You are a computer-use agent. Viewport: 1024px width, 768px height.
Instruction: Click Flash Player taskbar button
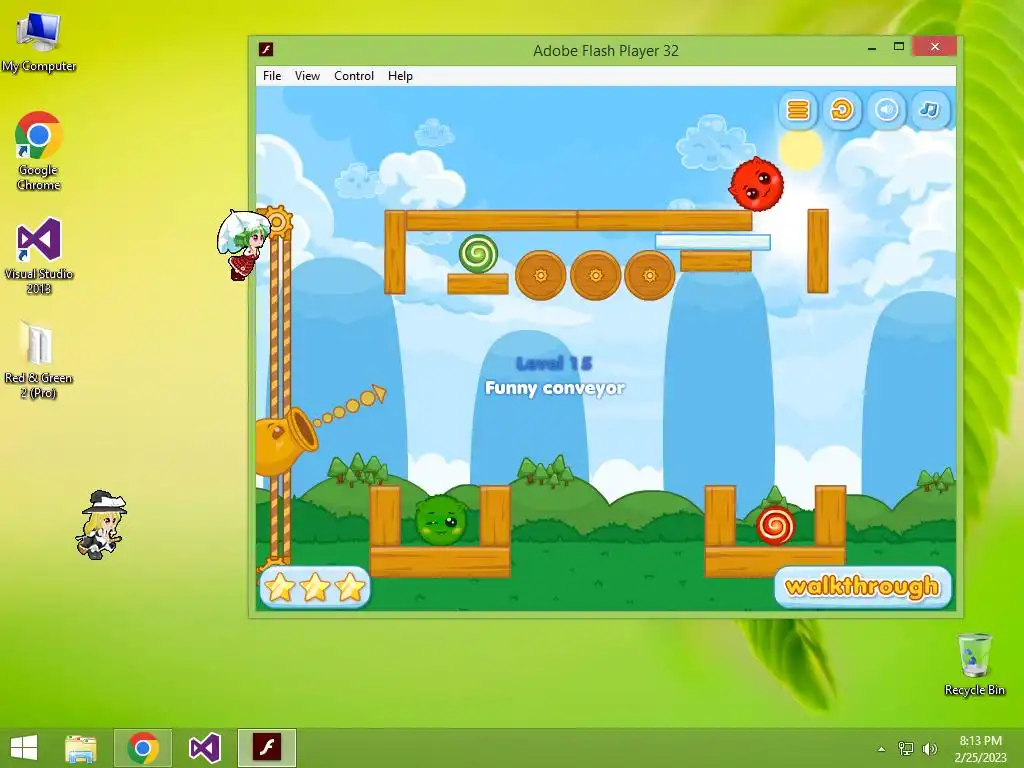pyautogui.click(x=266, y=748)
